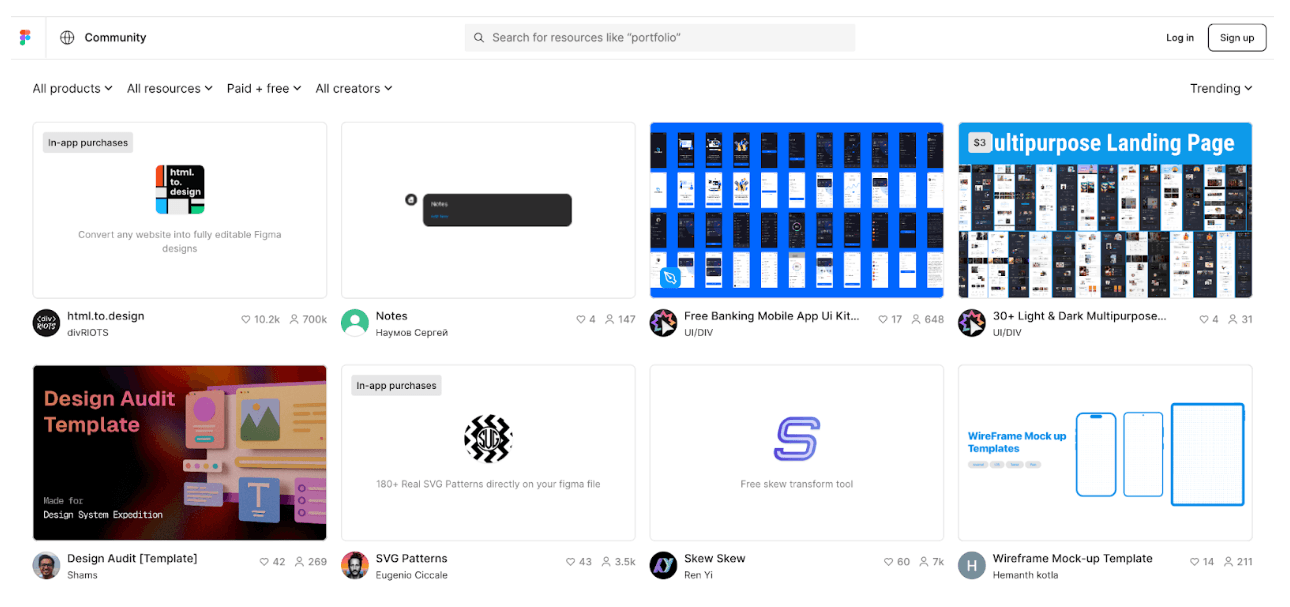Focus the resources search field
Screen dimensions: 1290x607
[660, 38]
